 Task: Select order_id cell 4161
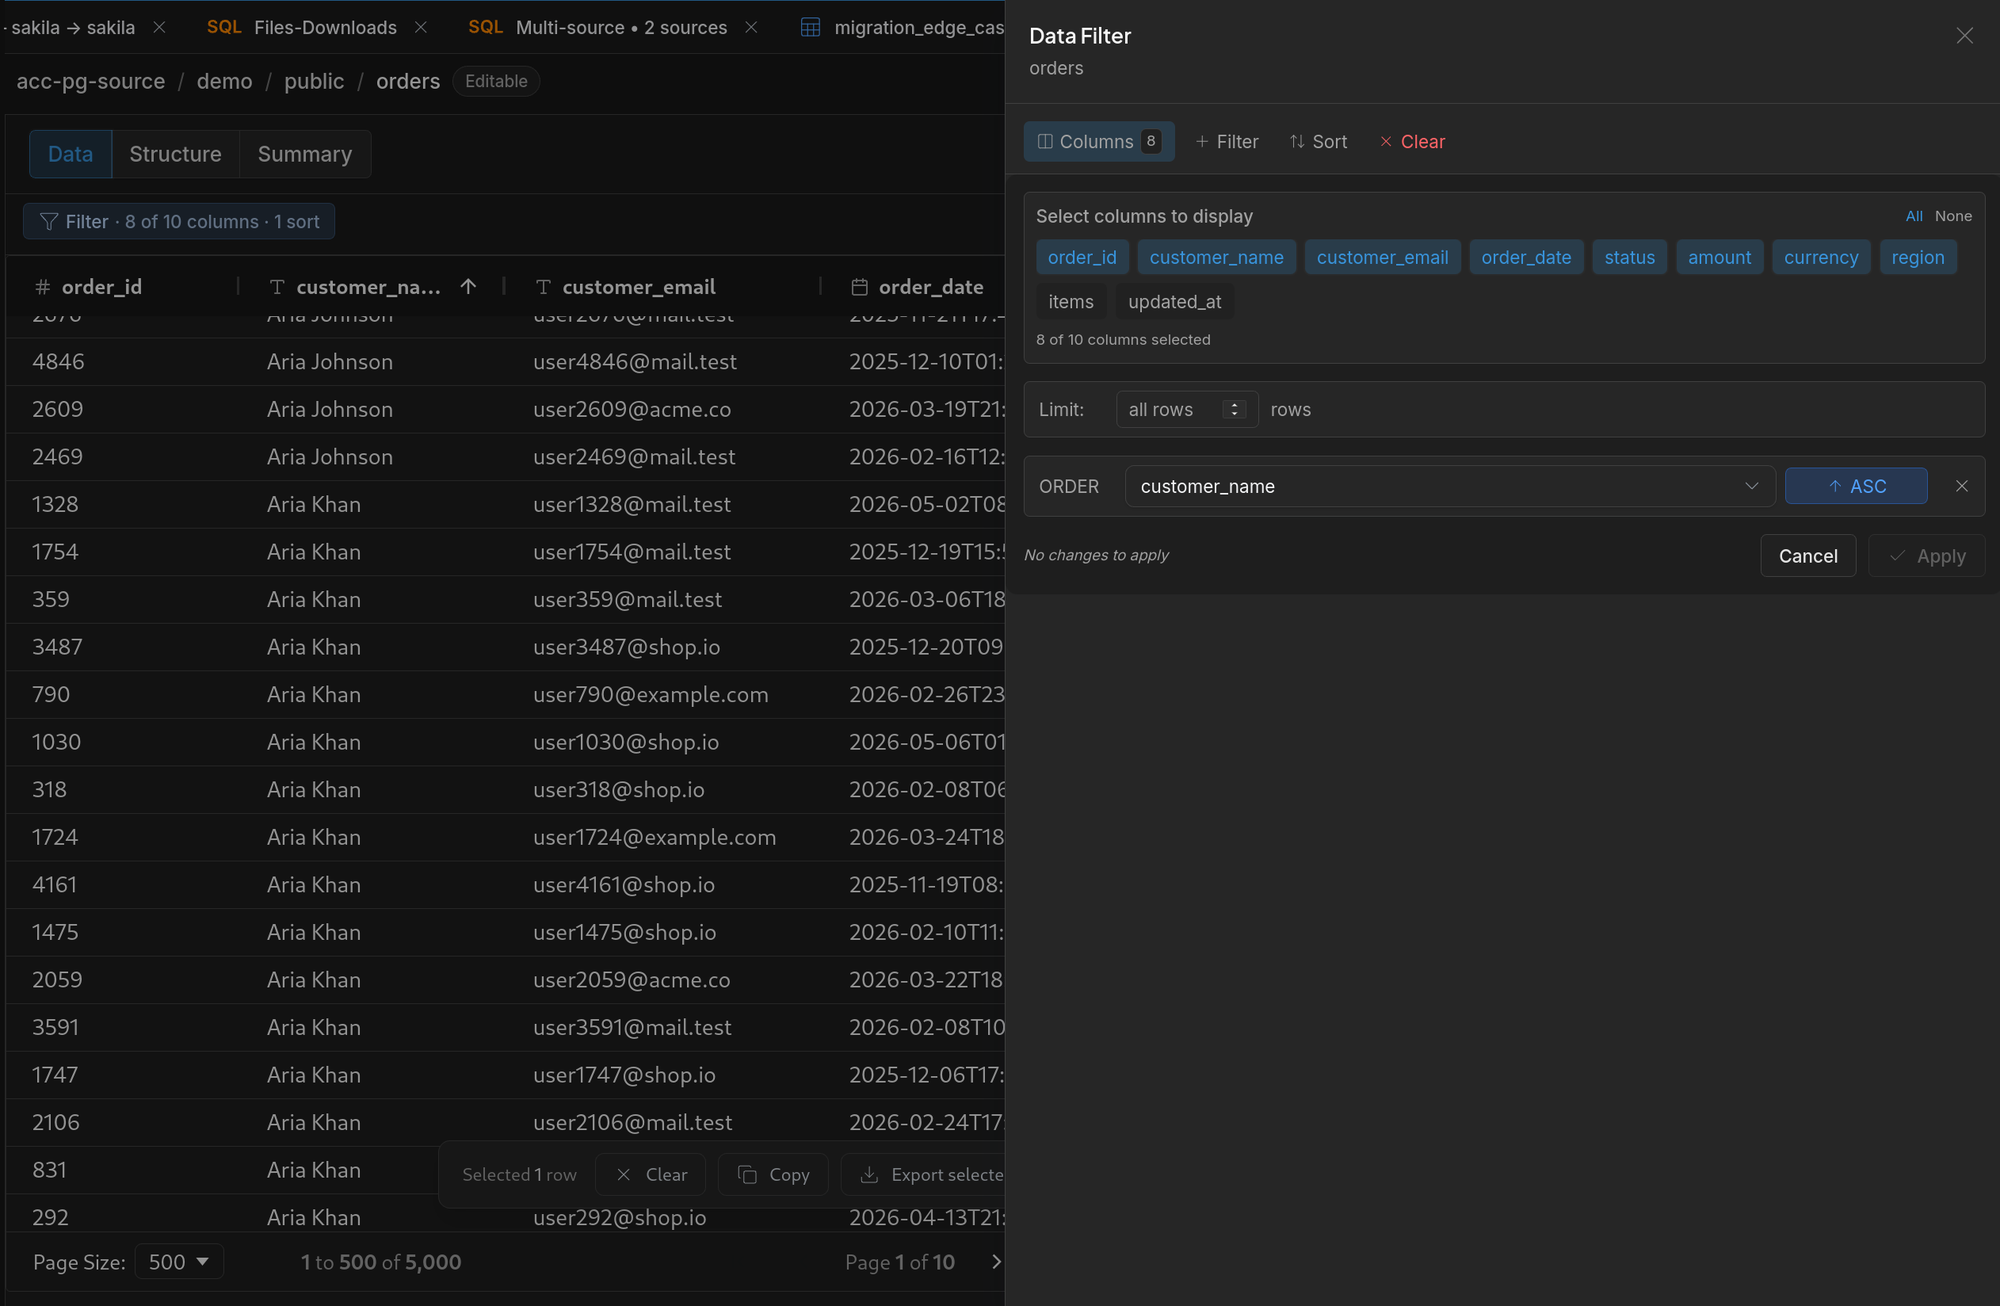[54, 885]
